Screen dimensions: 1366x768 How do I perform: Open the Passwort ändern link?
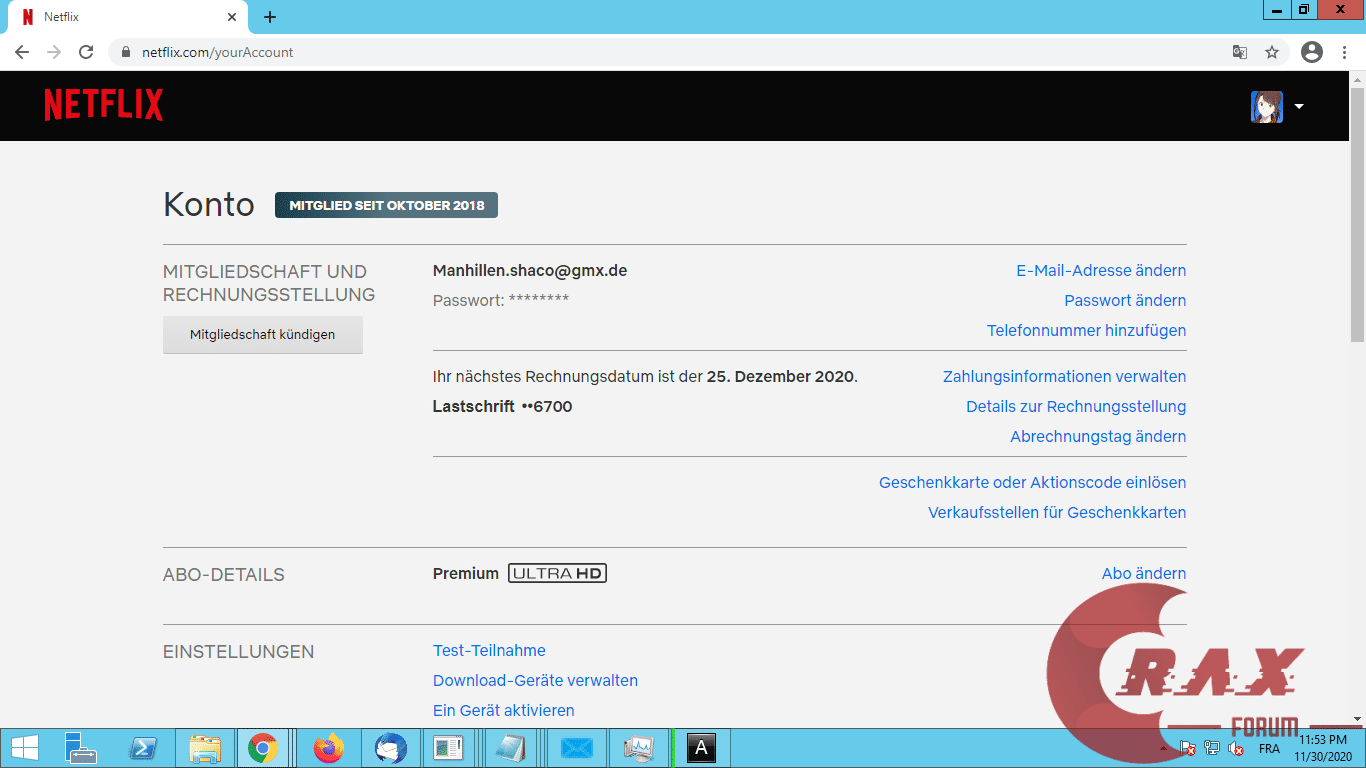point(1125,300)
